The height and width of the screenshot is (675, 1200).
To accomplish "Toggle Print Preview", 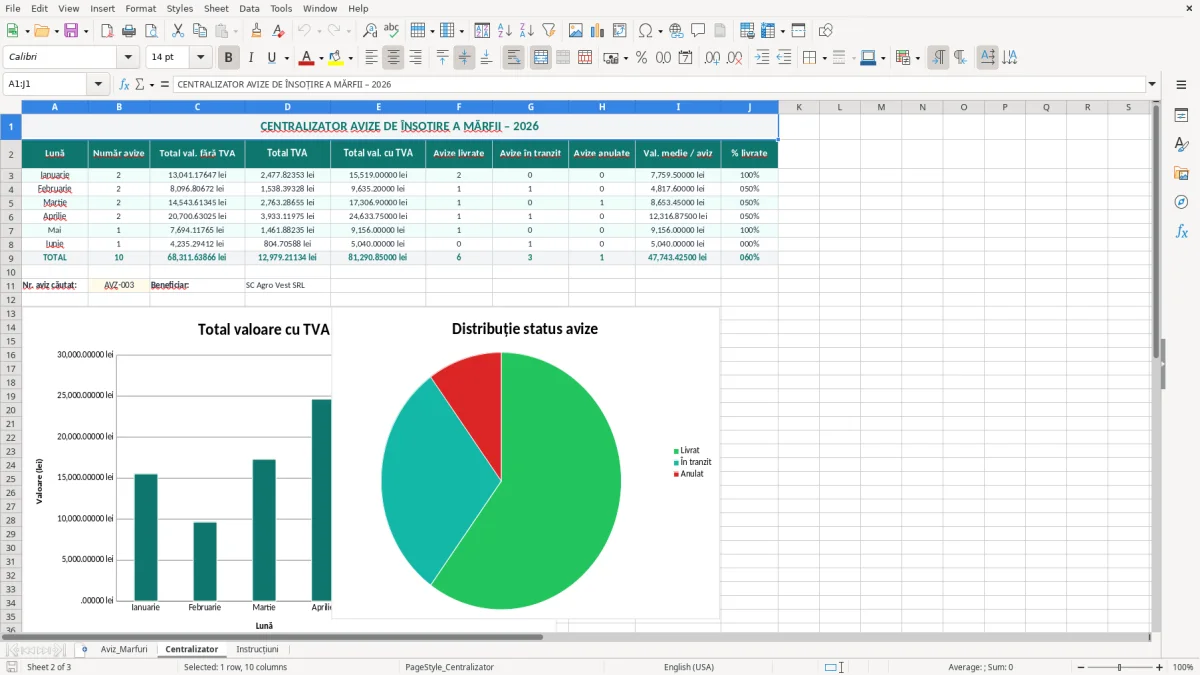I will point(151,31).
